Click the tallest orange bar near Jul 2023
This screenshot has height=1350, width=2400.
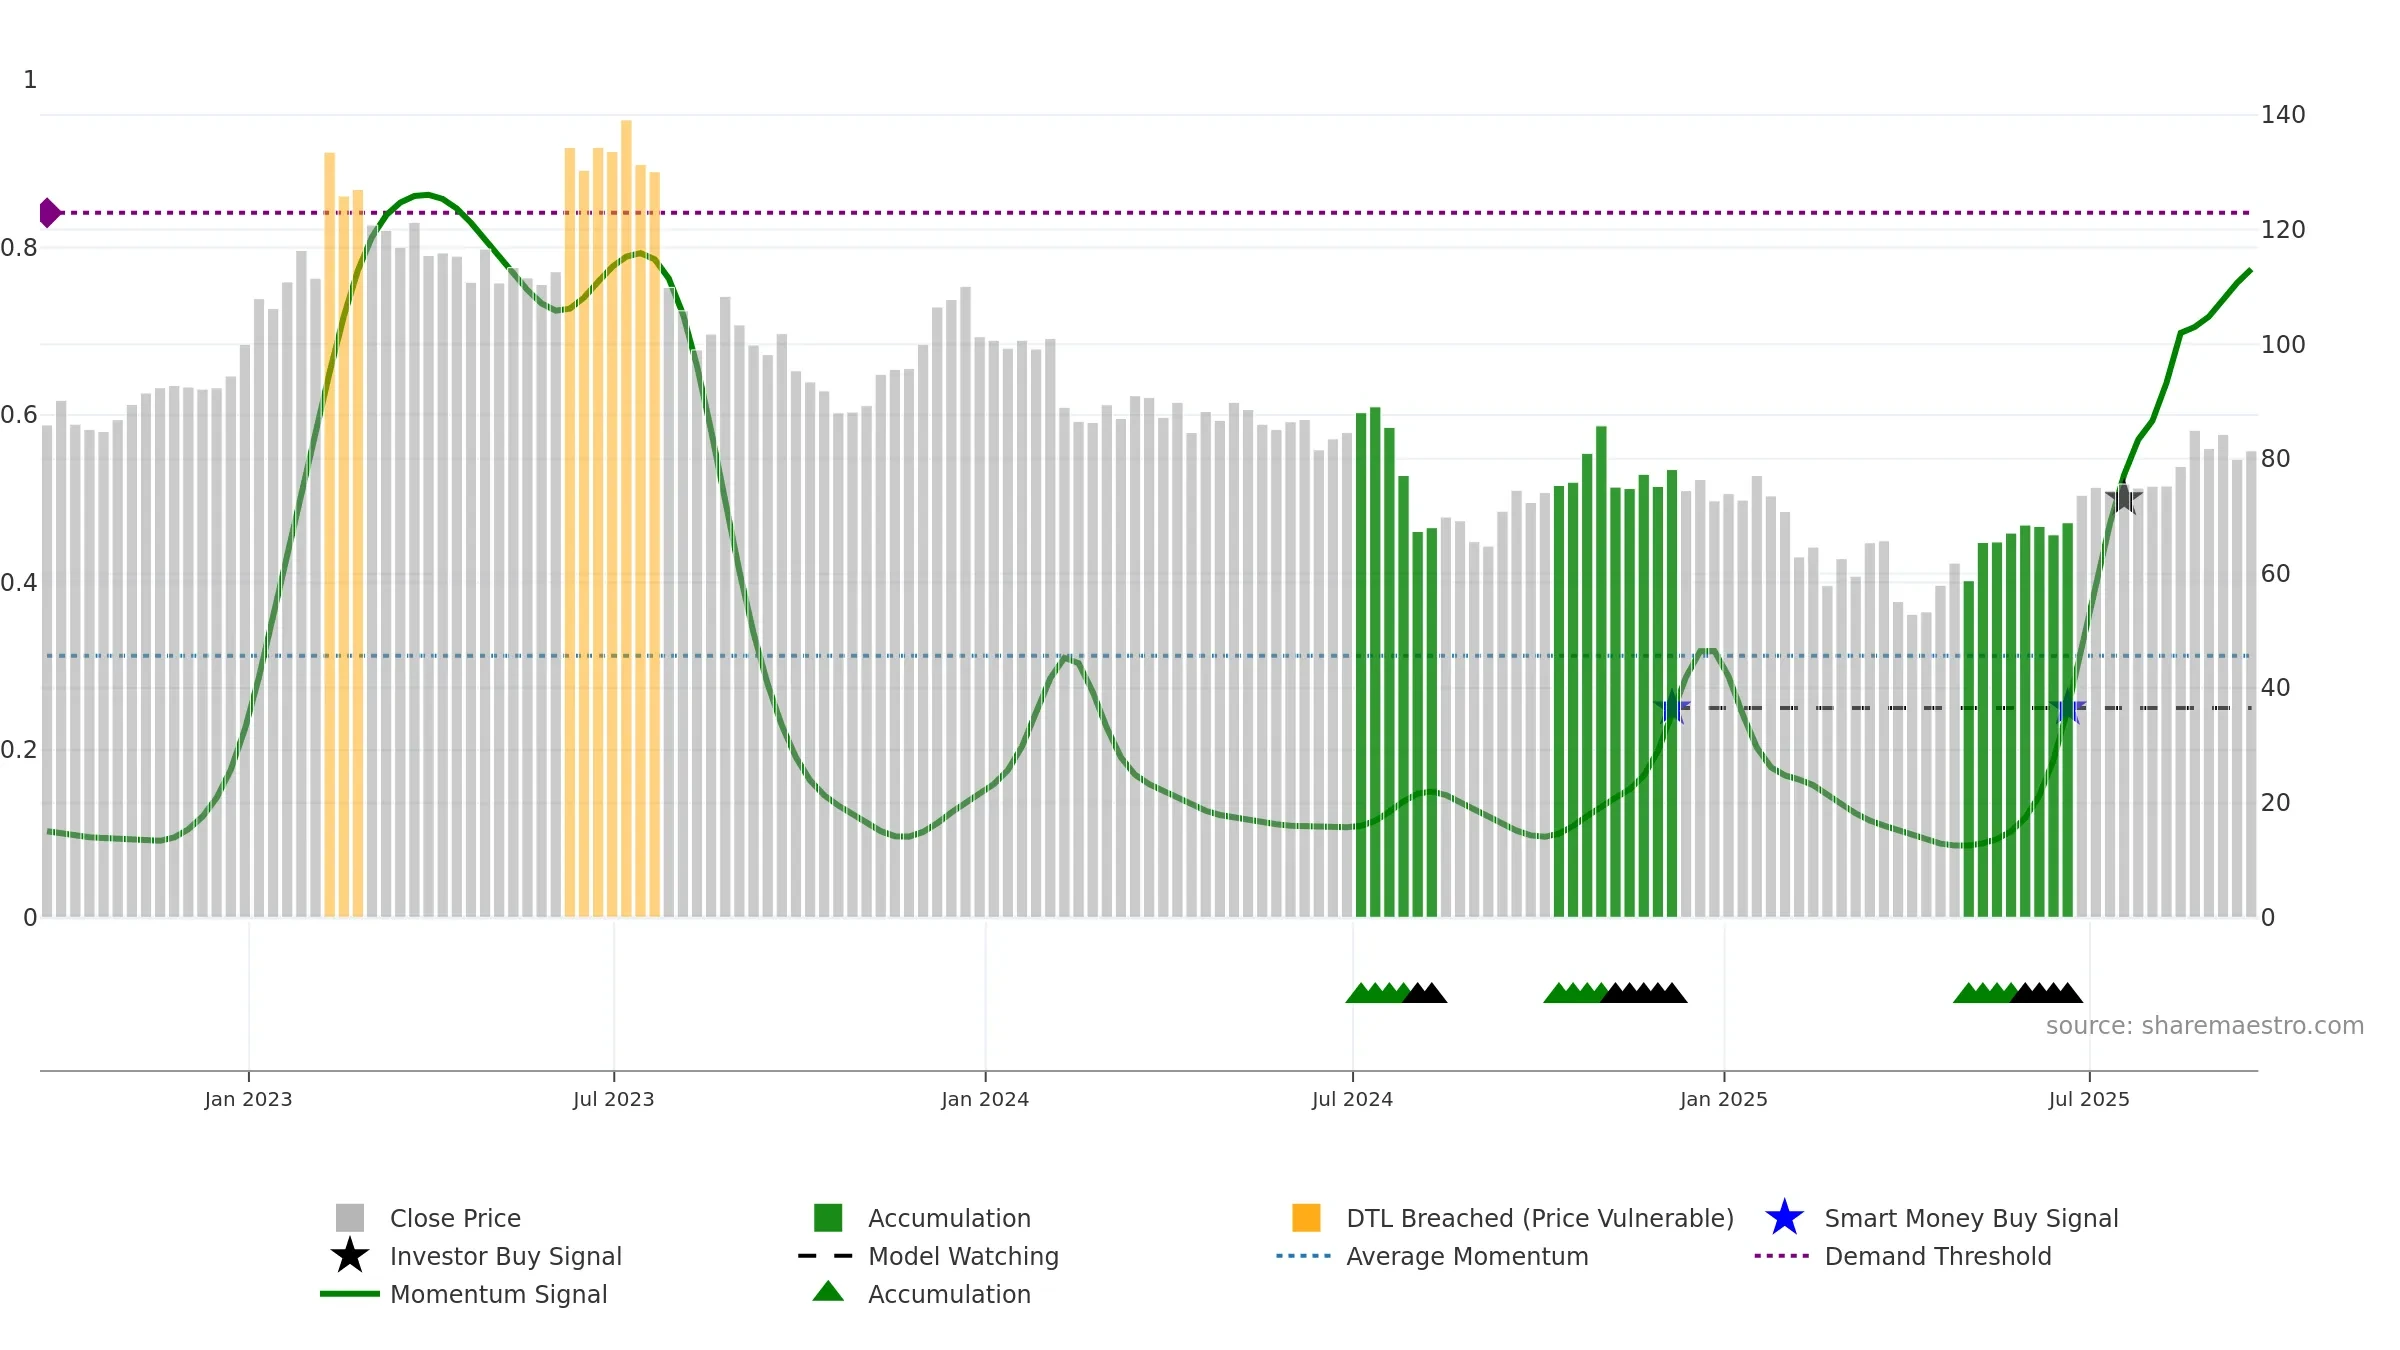tap(626, 518)
